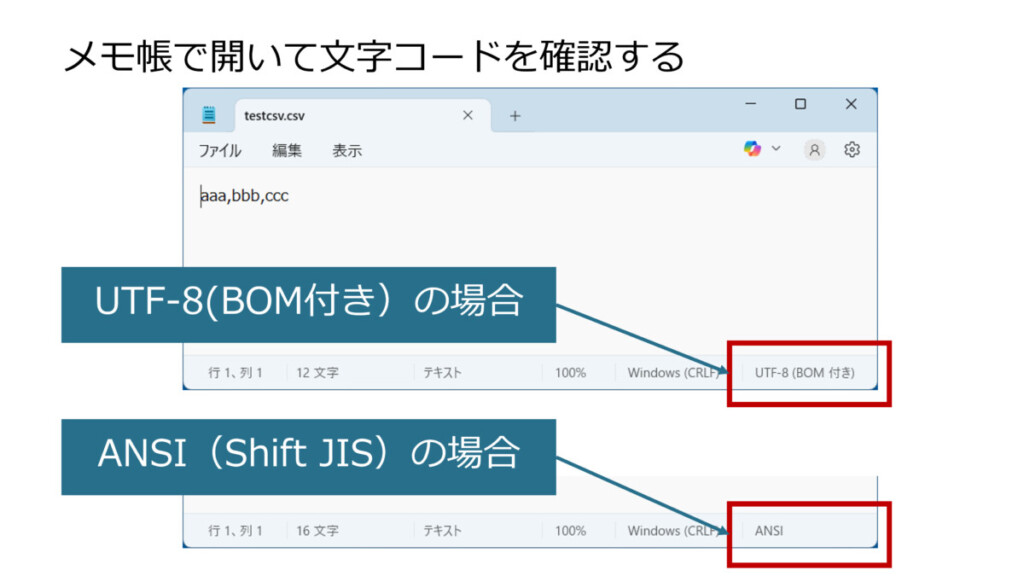Expand the chevron next to Copilot
Viewport: 1024px width, 576px height.
(x=776, y=149)
